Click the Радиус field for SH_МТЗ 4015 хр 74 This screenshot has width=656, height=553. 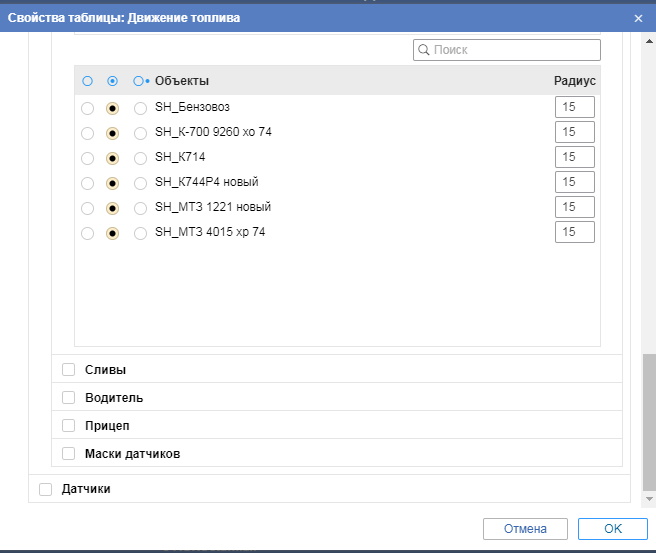[x=574, y=232]
